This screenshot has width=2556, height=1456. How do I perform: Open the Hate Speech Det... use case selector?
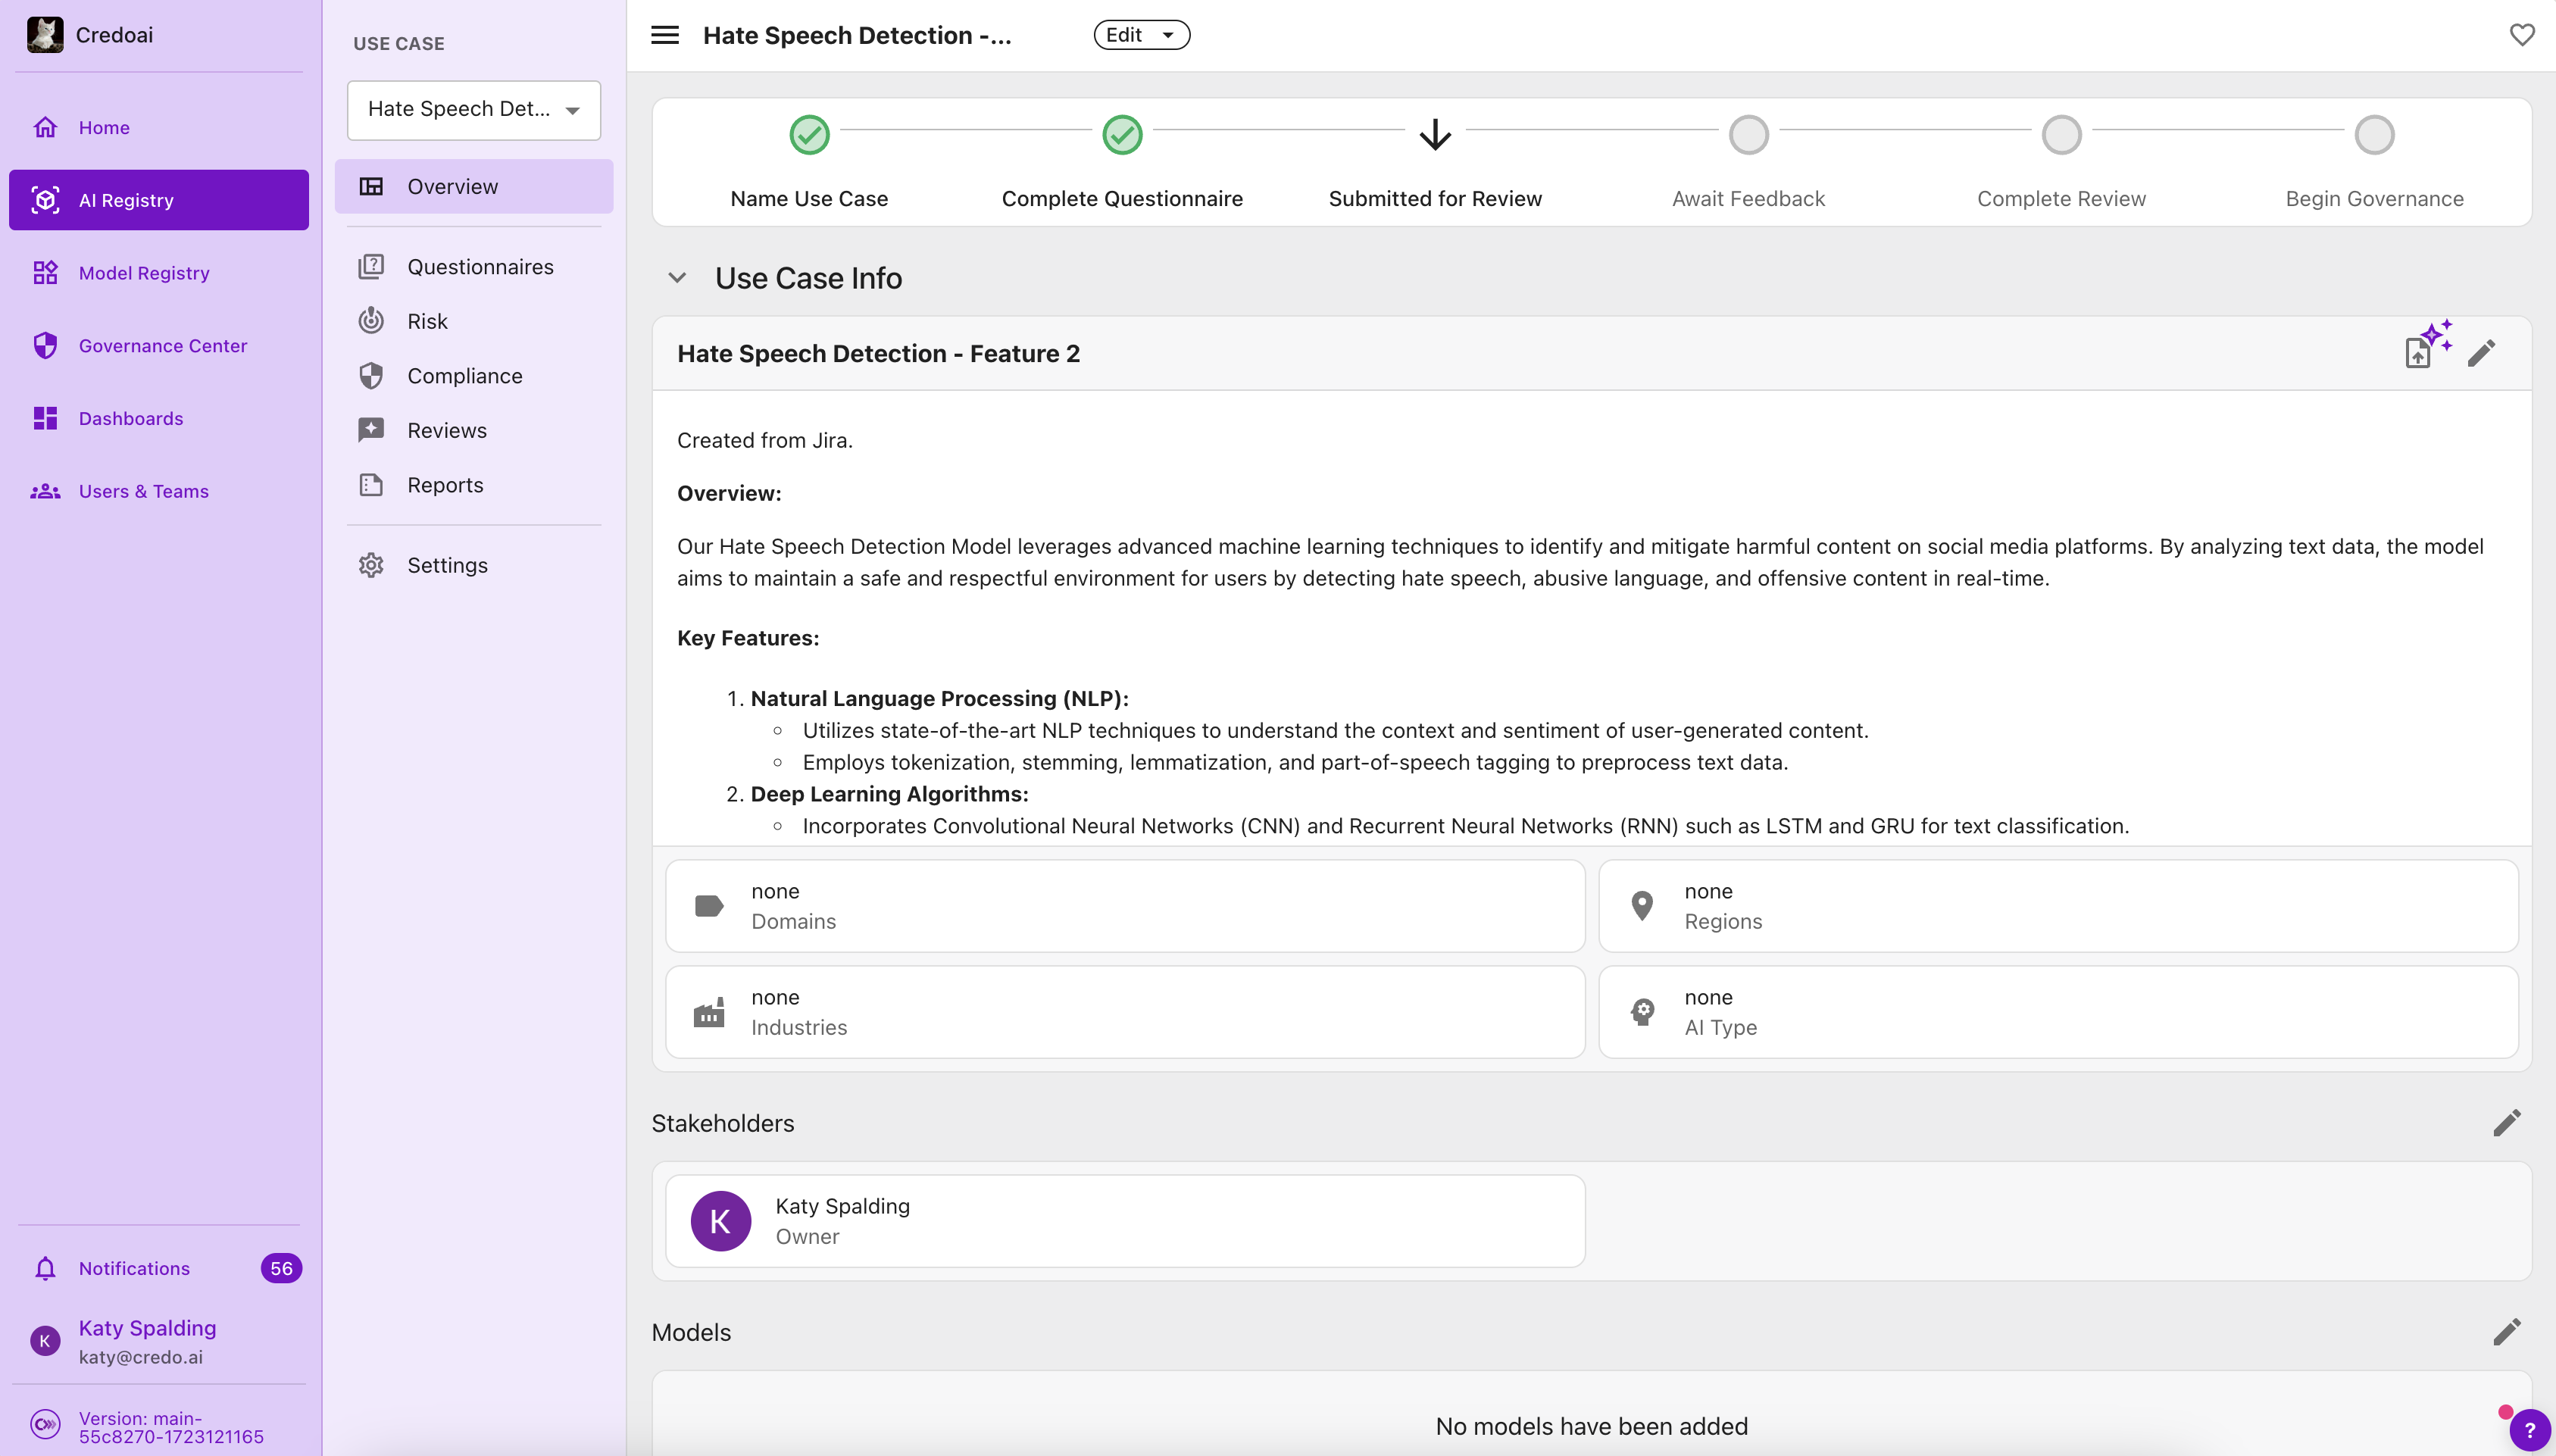tap(473, 110)
